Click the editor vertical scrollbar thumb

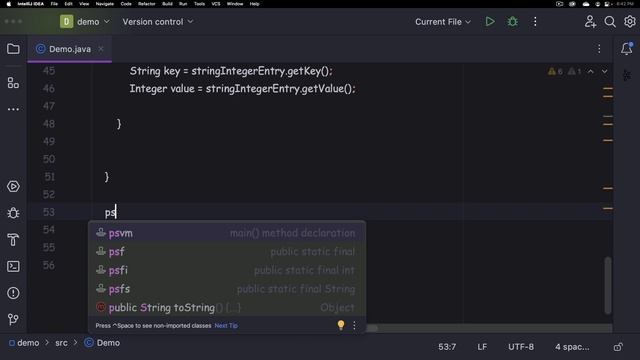click(x=608, y=285)
